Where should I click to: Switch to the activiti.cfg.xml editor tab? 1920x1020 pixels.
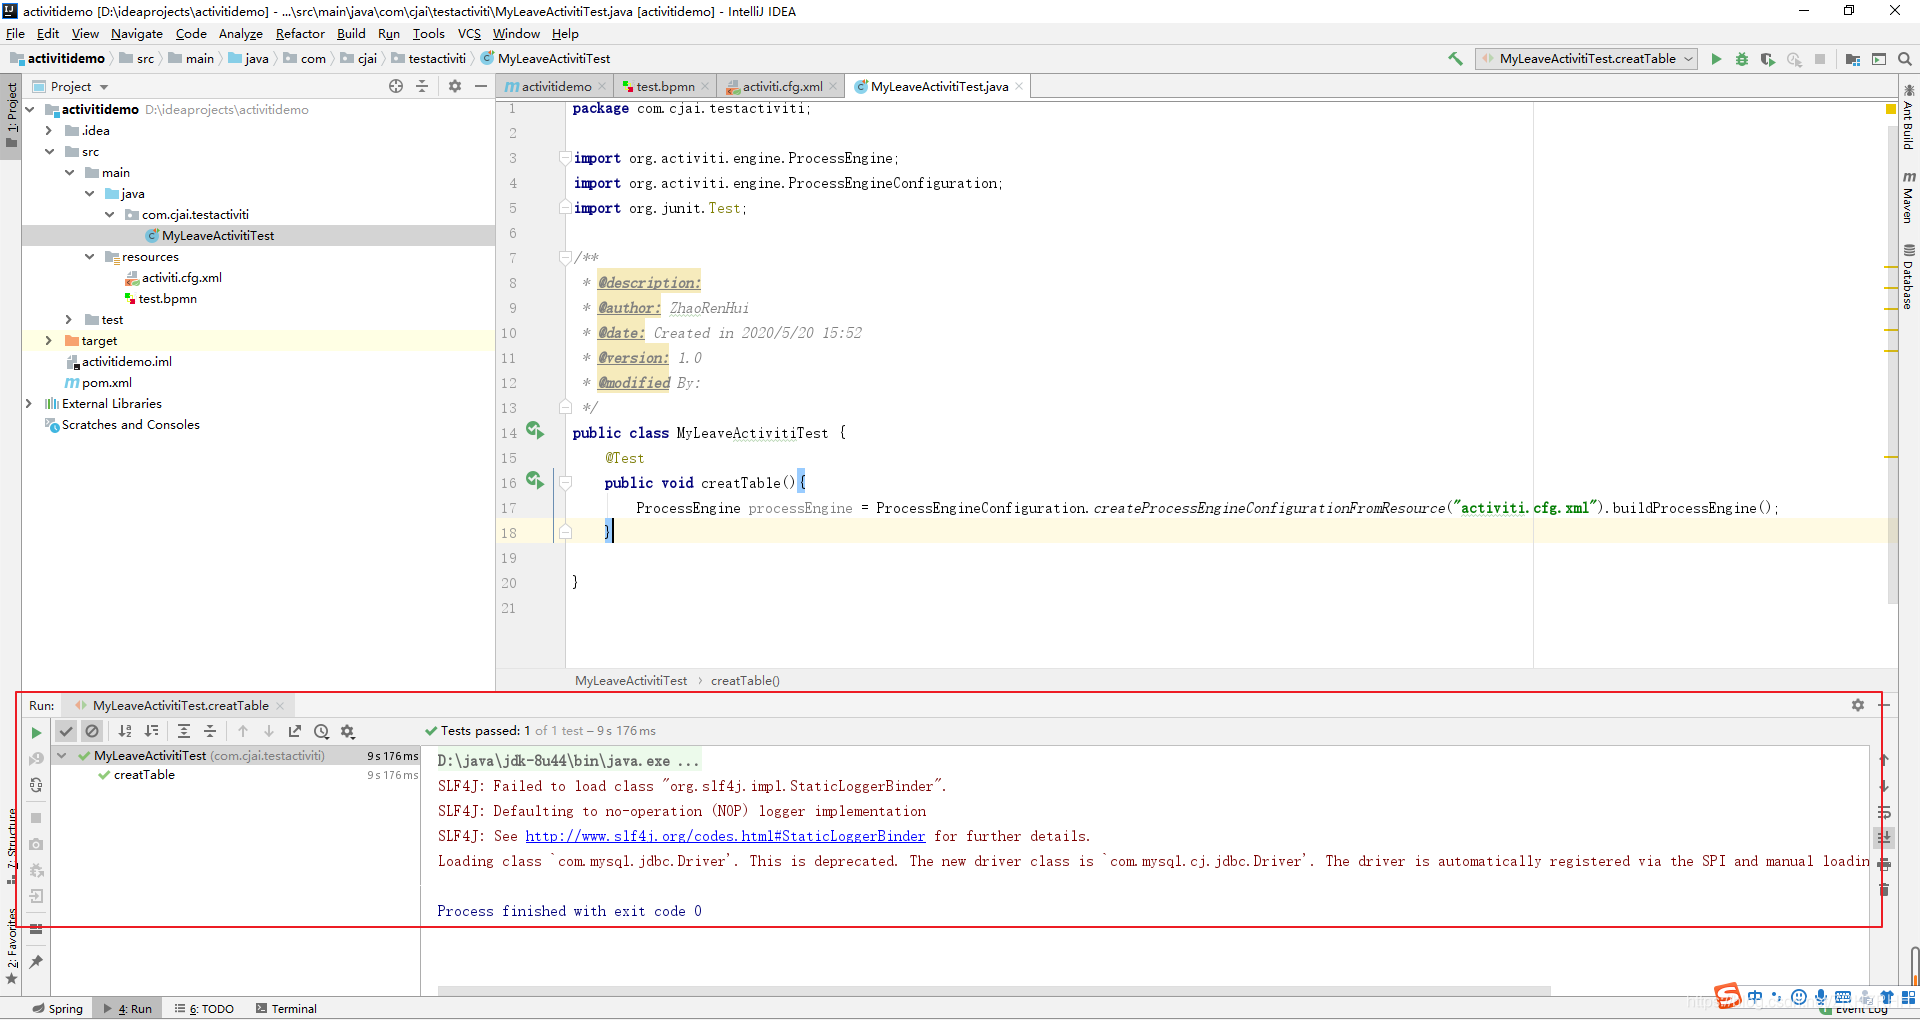point(781,87)
